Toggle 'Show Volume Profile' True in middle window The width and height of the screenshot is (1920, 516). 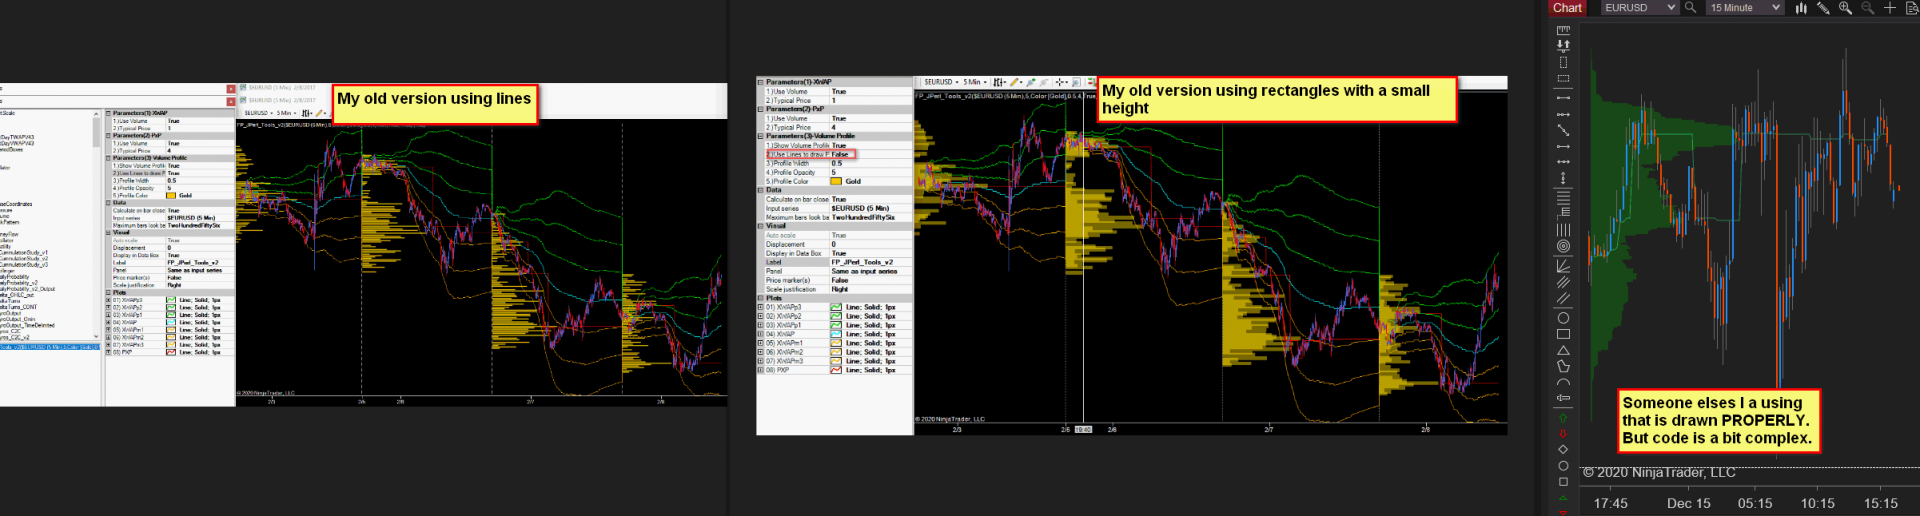point(871,145)
